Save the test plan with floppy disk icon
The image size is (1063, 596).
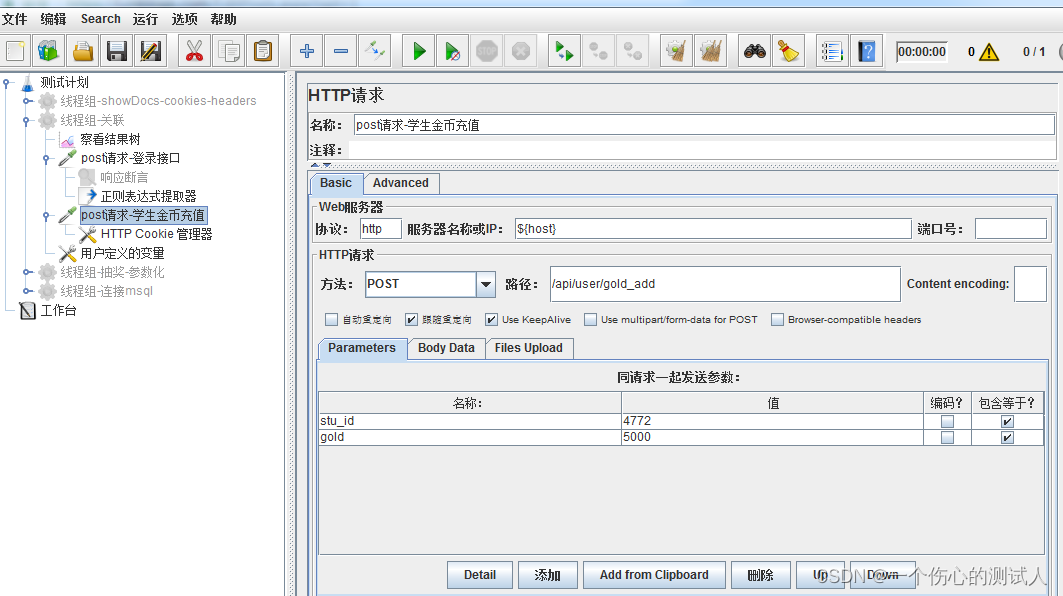117,51
